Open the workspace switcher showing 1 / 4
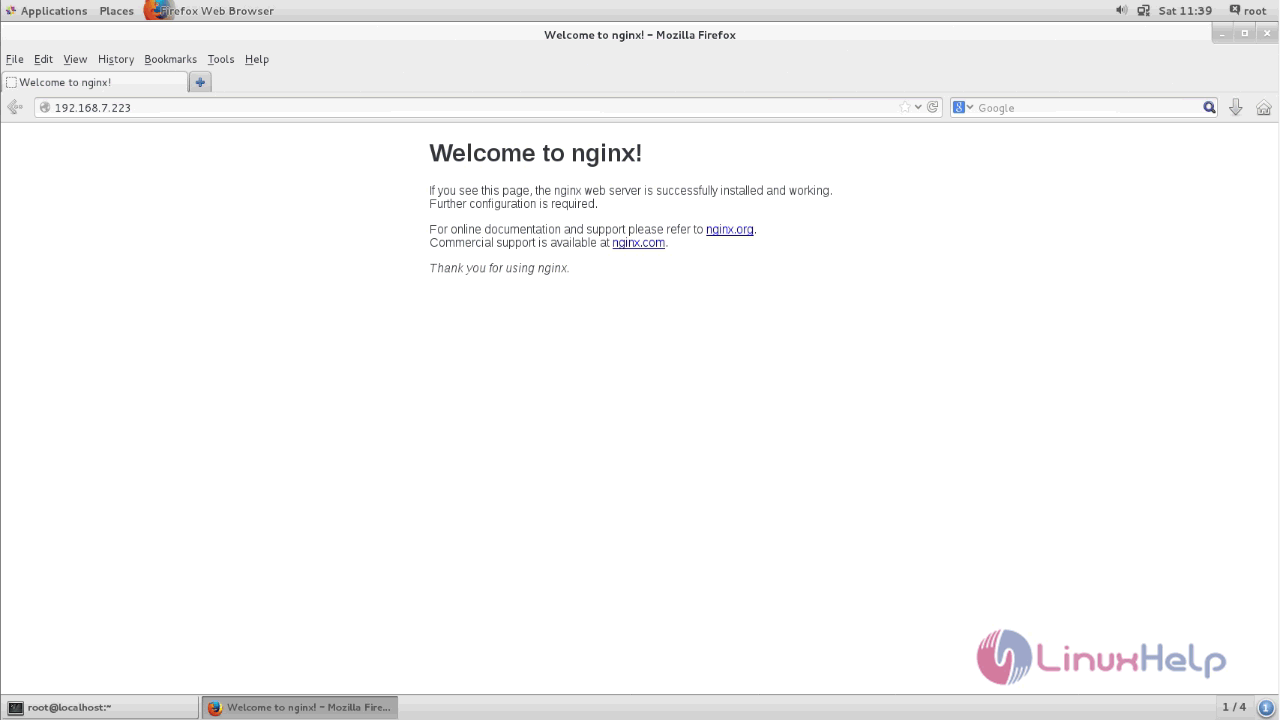1280x720 pixels. point(1234,707)
